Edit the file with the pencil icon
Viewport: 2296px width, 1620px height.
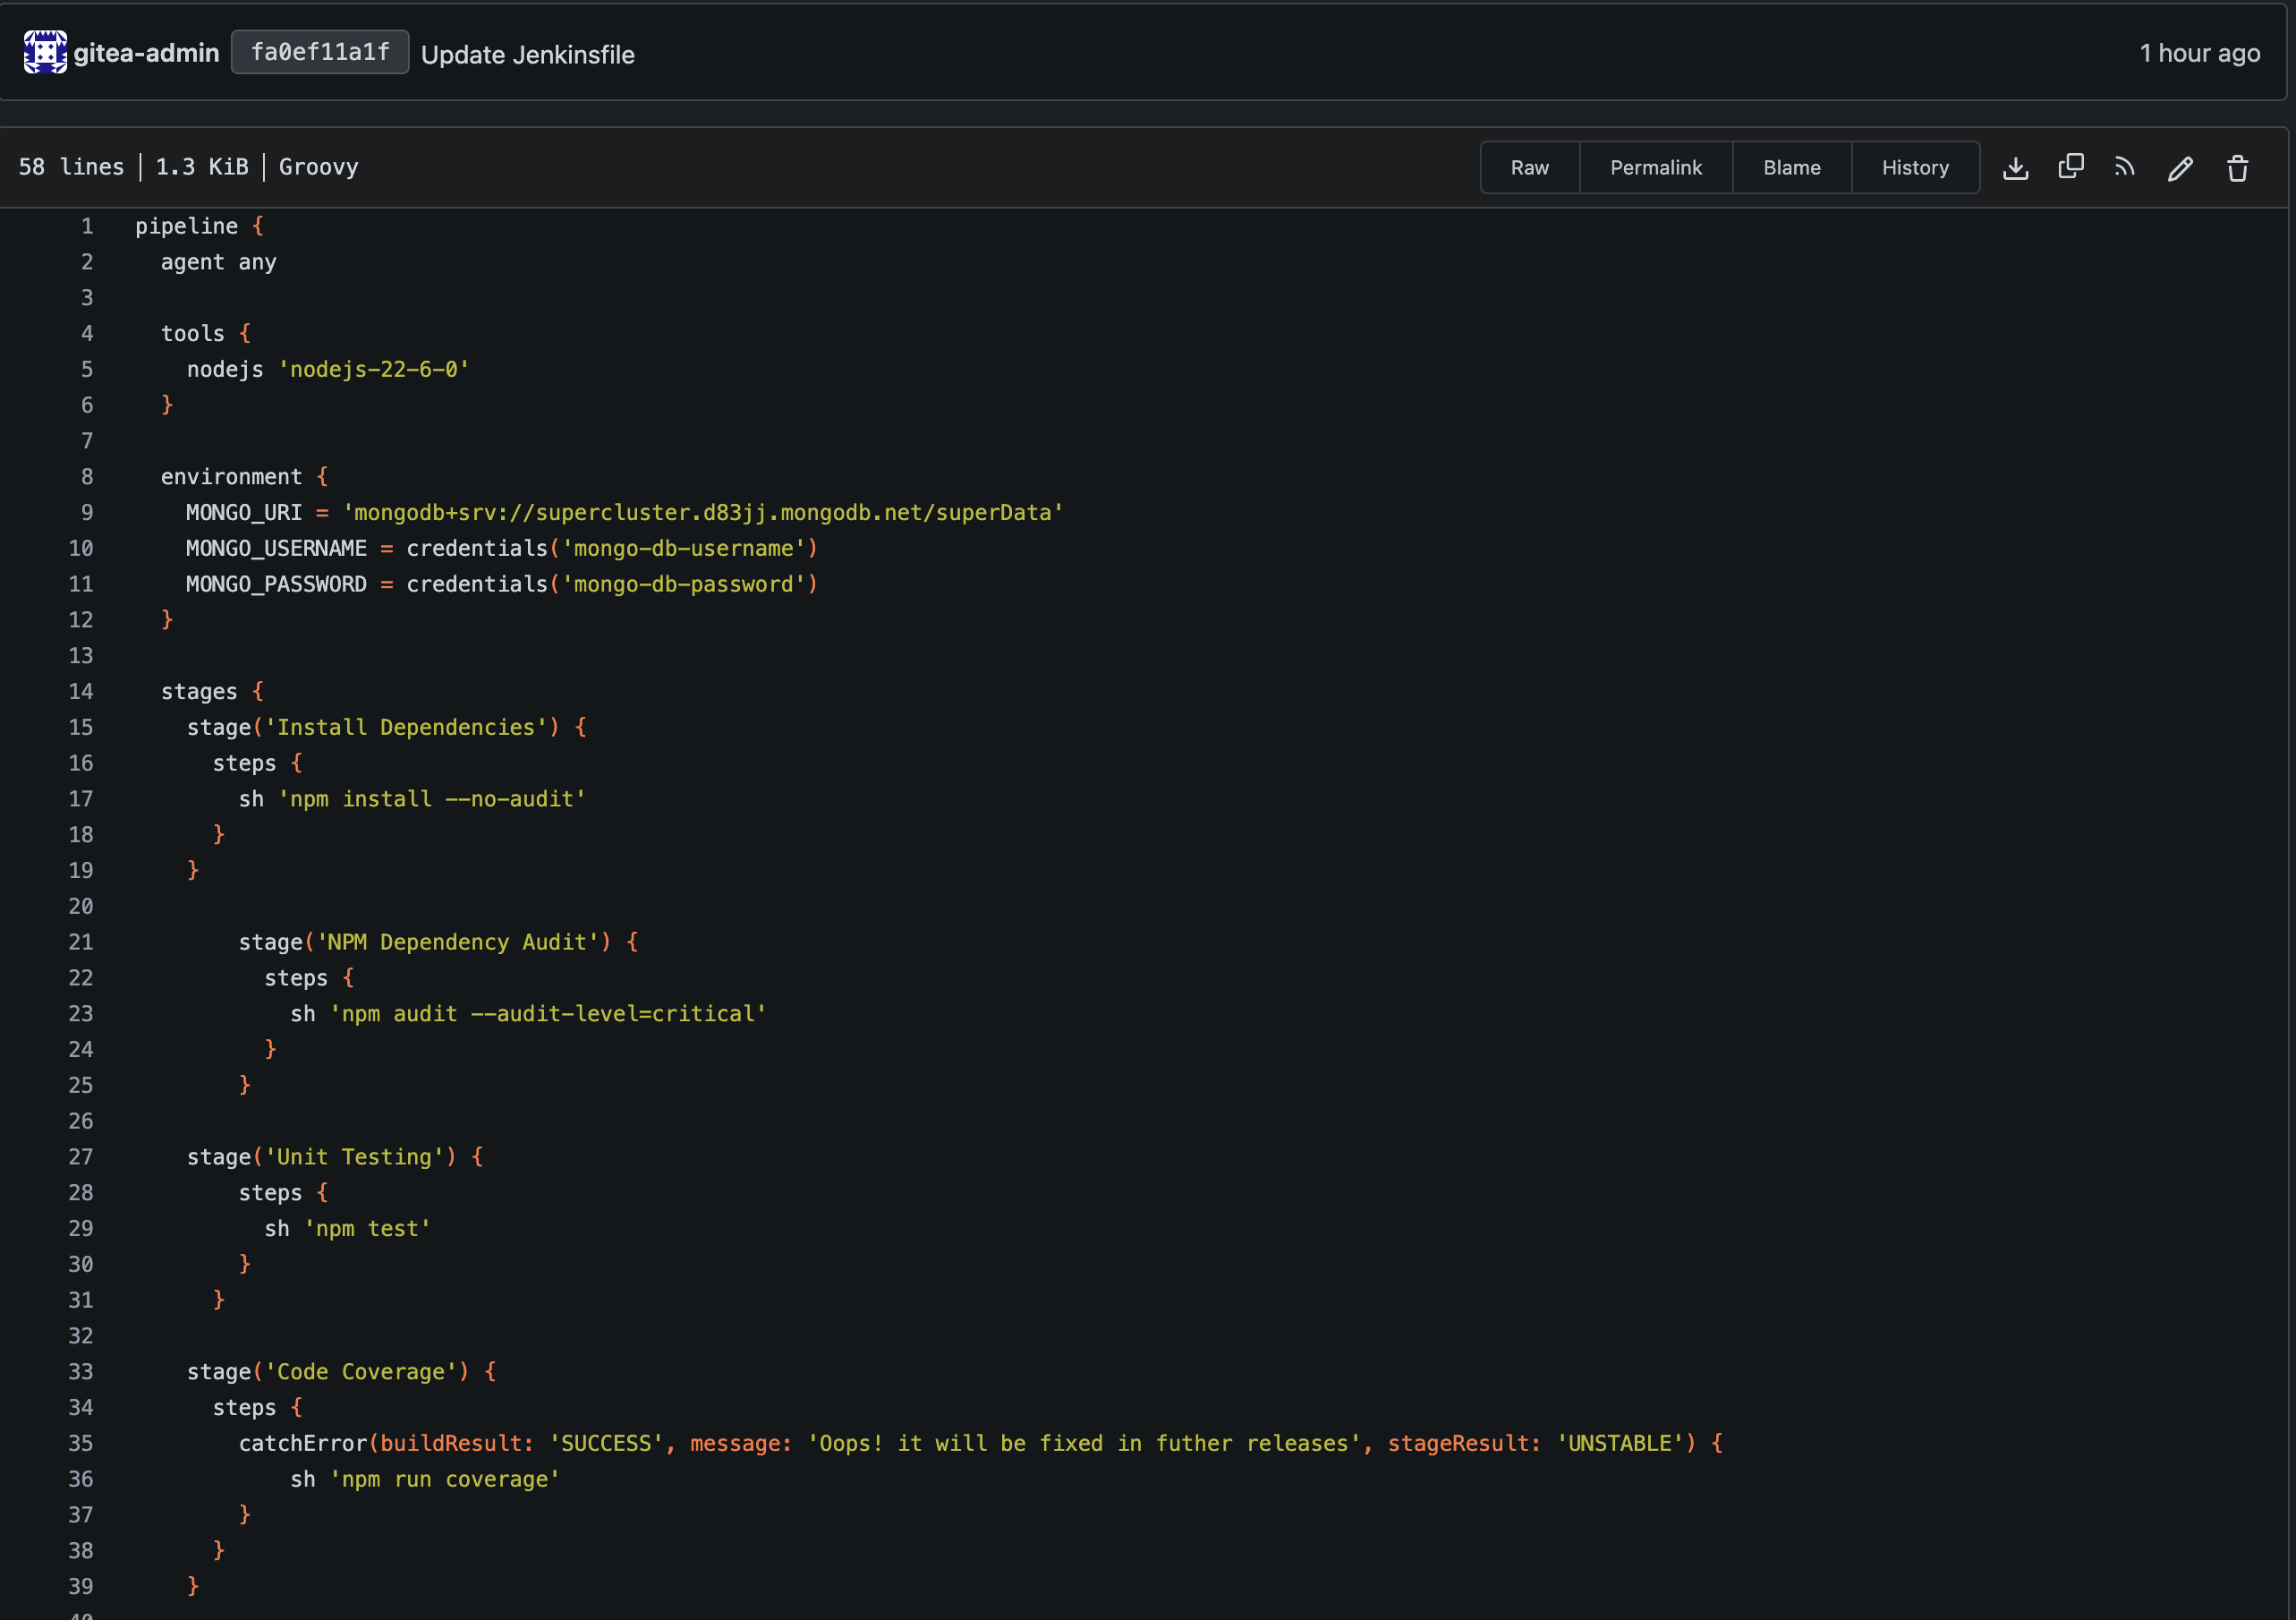coord(2180,168)
